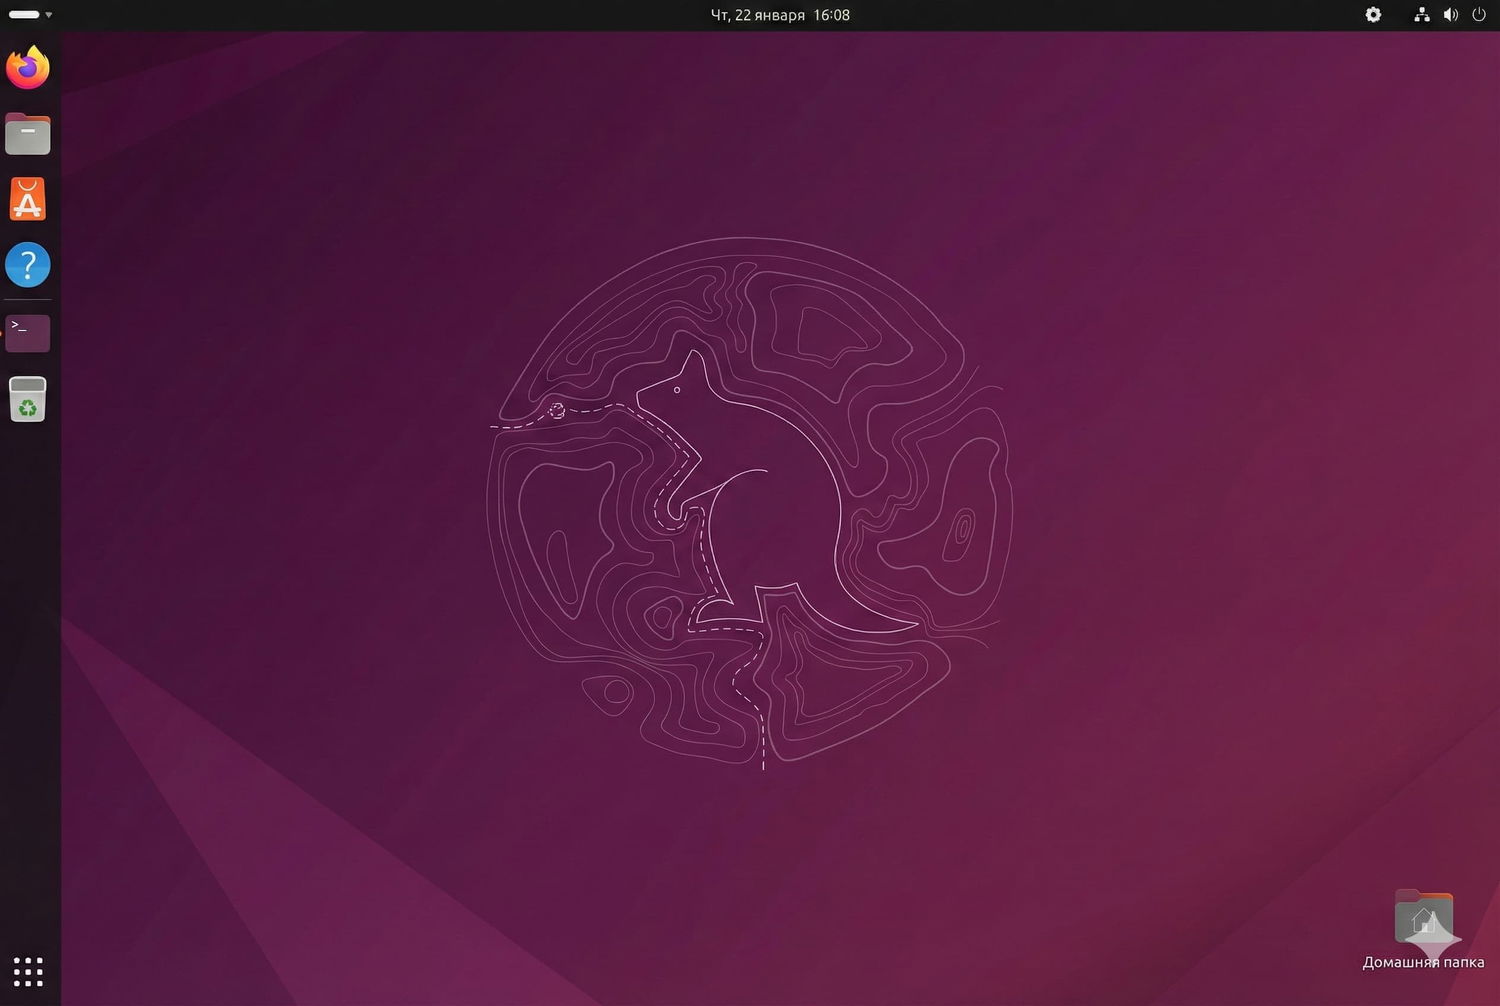Expand the top-left indicator dropdown arrow
The height and width of the screenshot is (1006, 1500).
point(46,14)
